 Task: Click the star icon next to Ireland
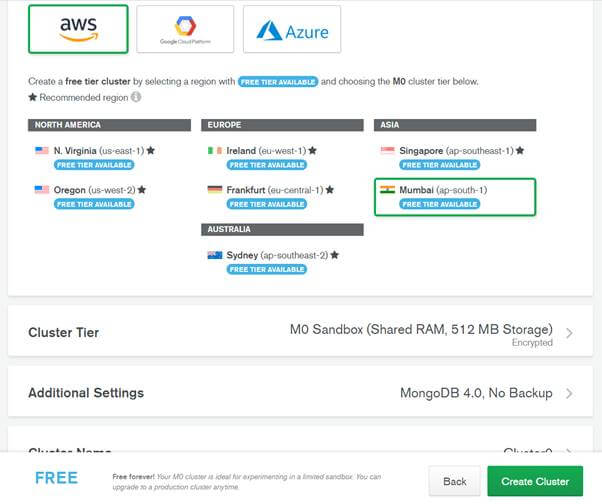[x=313, y=150]
